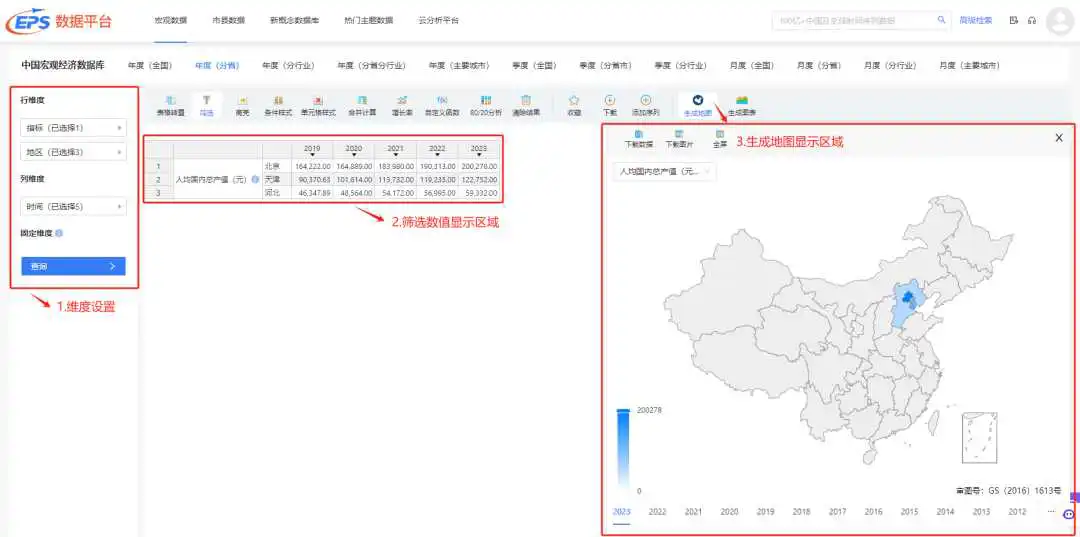This screenshot has width=1080, height=537.
Task: Open the 2022 column sort arrow
Action: (x=437, y=156)
